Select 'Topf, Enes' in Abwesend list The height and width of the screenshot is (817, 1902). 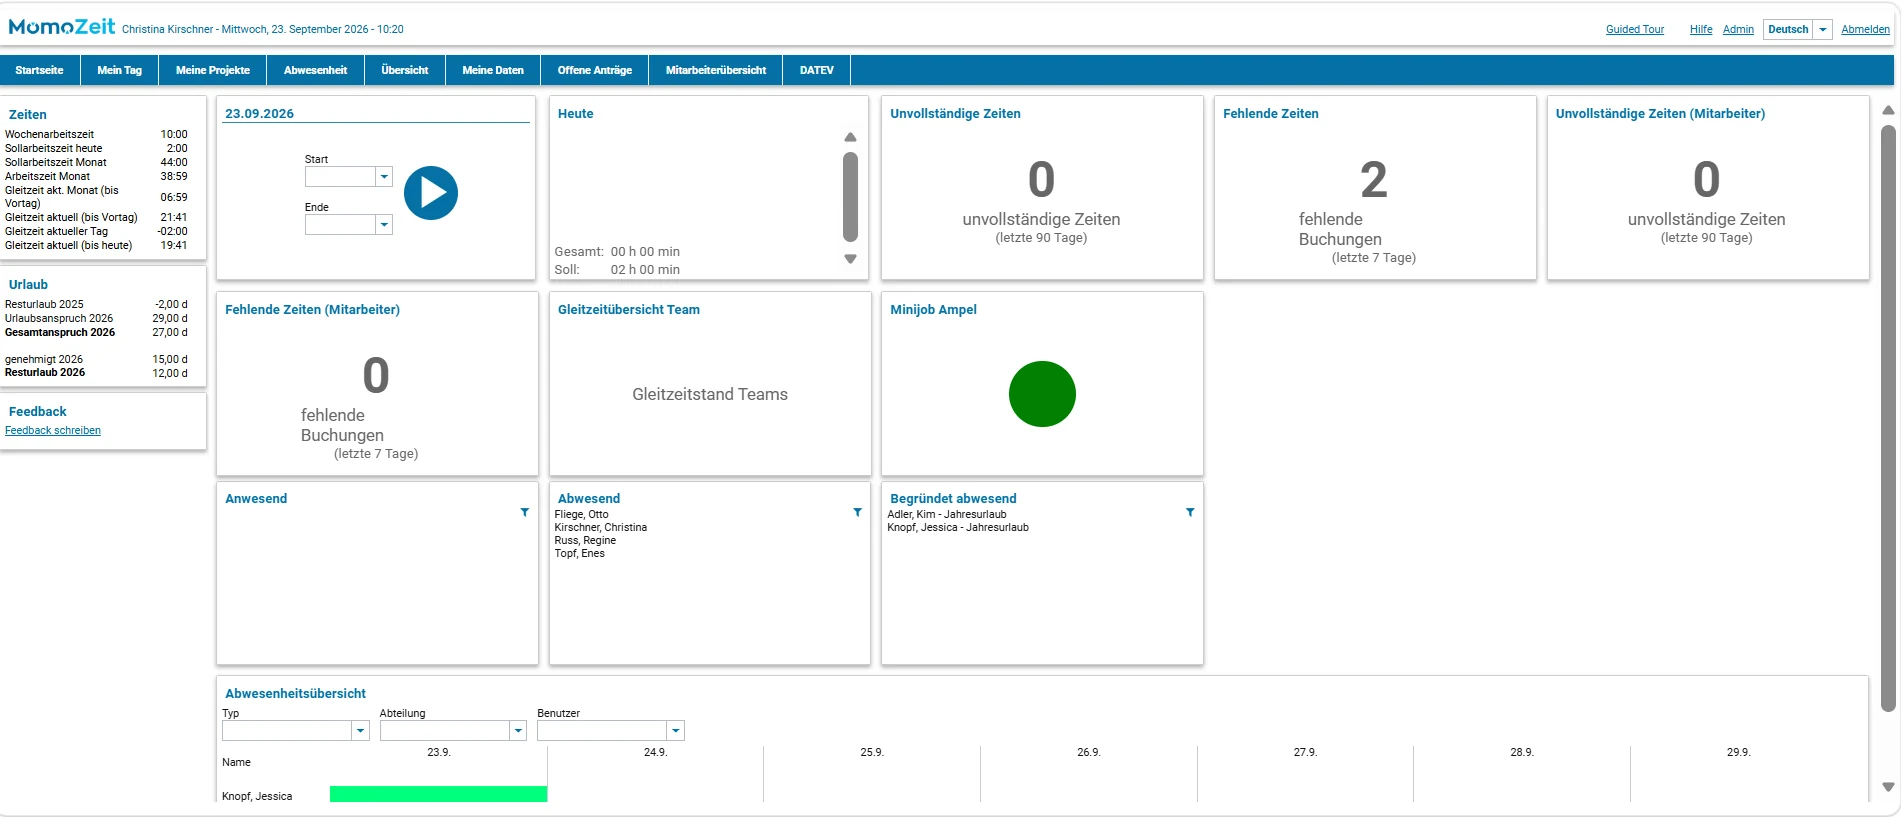(580, 554)
